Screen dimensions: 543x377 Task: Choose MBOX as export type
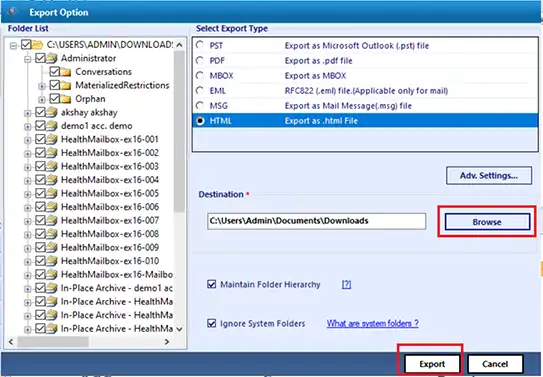200,75
